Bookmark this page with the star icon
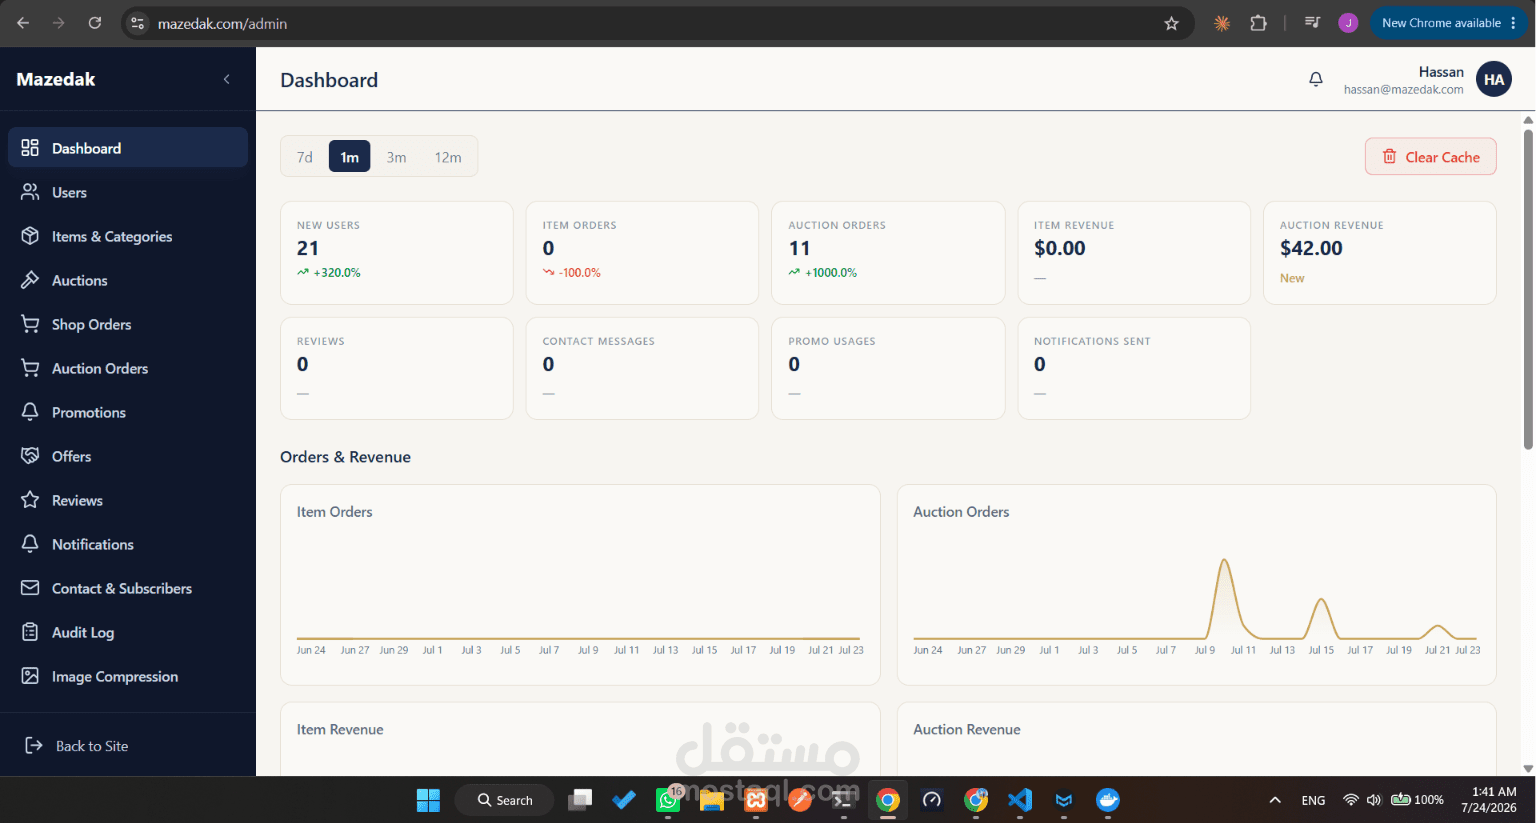 (x=1172, y=23)
